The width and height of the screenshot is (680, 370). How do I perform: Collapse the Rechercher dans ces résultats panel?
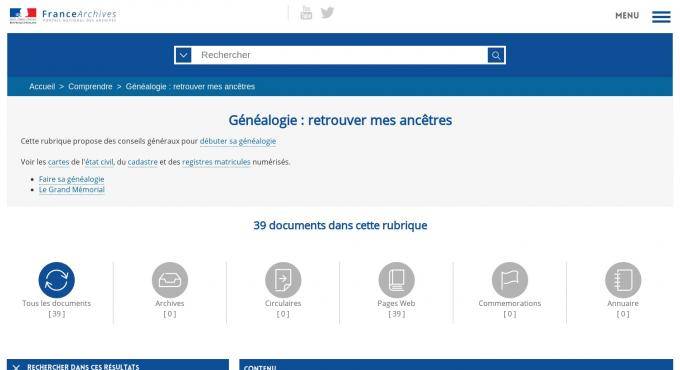tap(118, 365)
